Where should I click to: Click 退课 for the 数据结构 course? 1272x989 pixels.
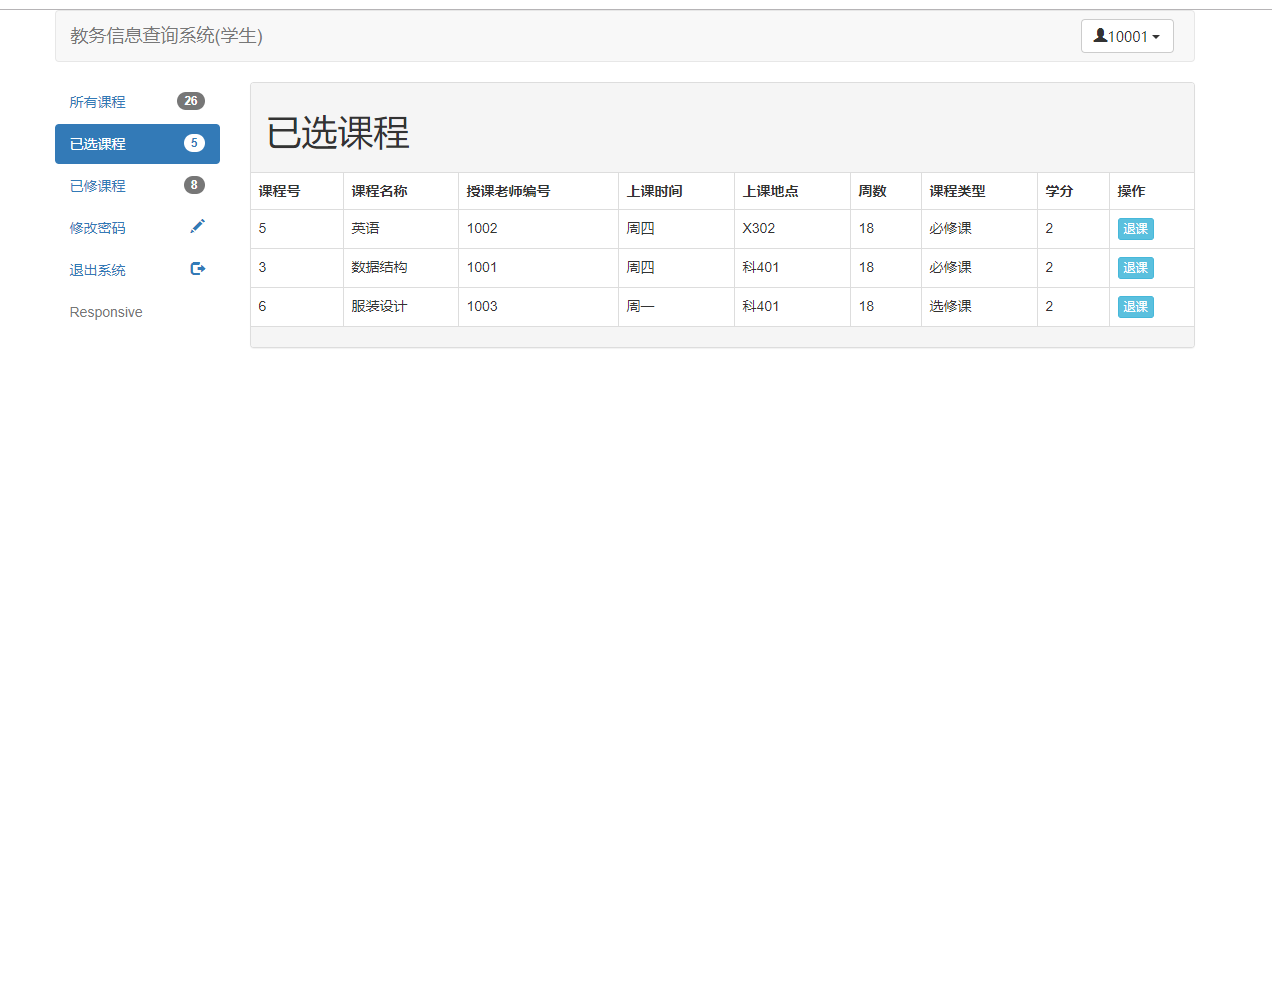point(1135,267)
